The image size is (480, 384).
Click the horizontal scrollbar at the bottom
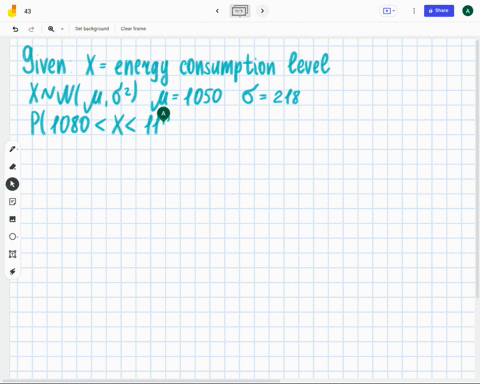(142, 380)
